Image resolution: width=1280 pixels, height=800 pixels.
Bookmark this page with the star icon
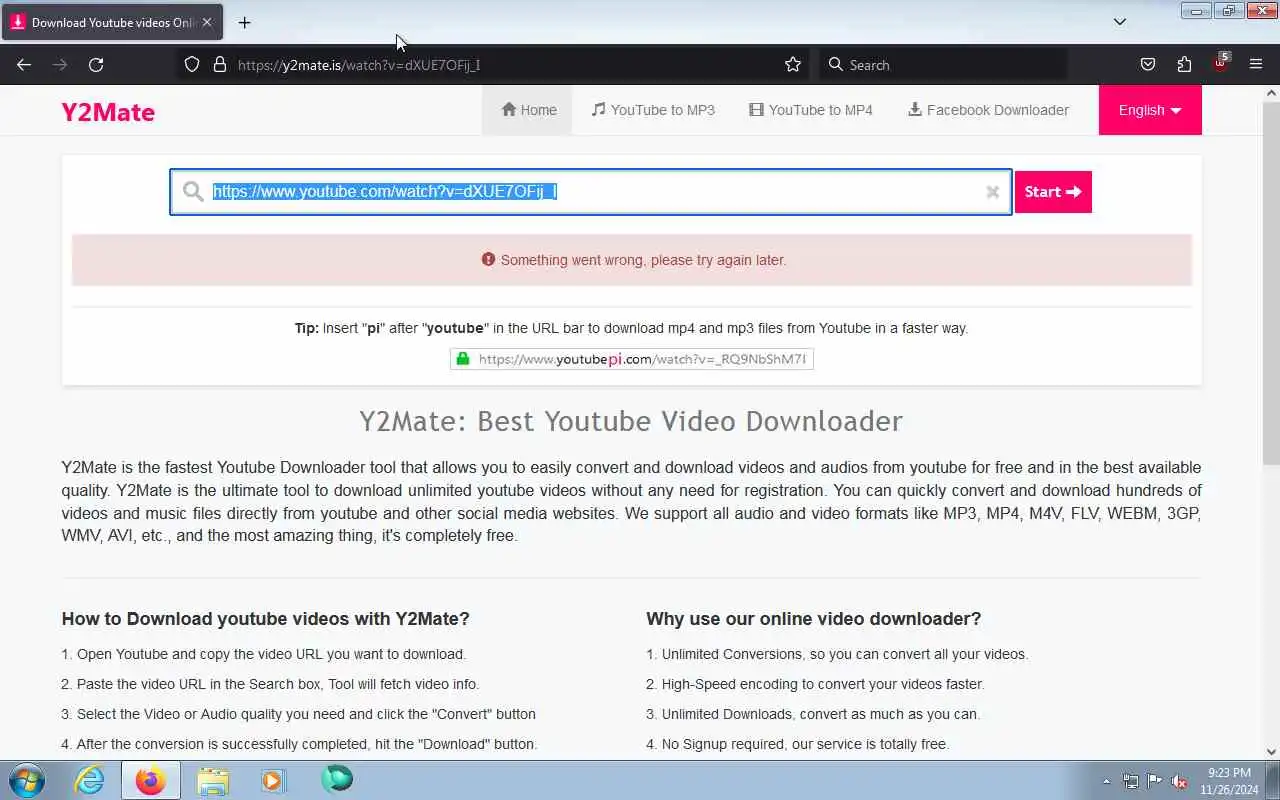tap(793, 65)
